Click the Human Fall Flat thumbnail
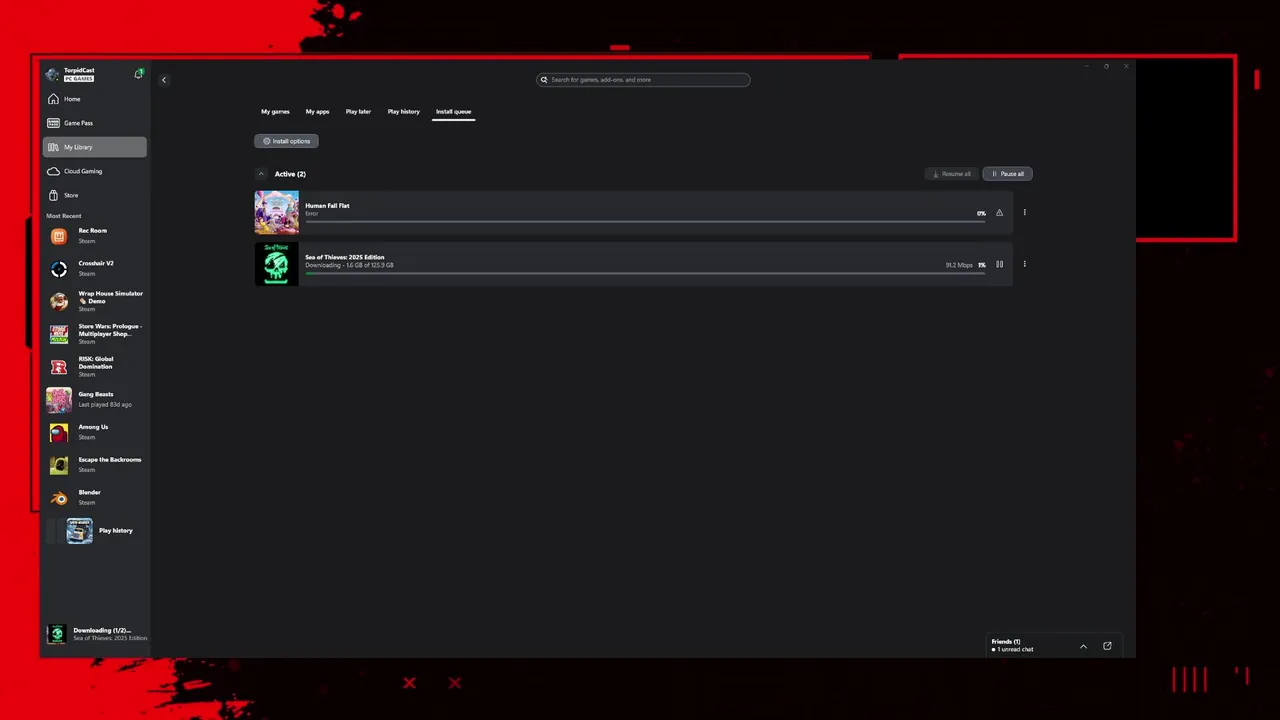1280x720 pixels. coord(276,212)
